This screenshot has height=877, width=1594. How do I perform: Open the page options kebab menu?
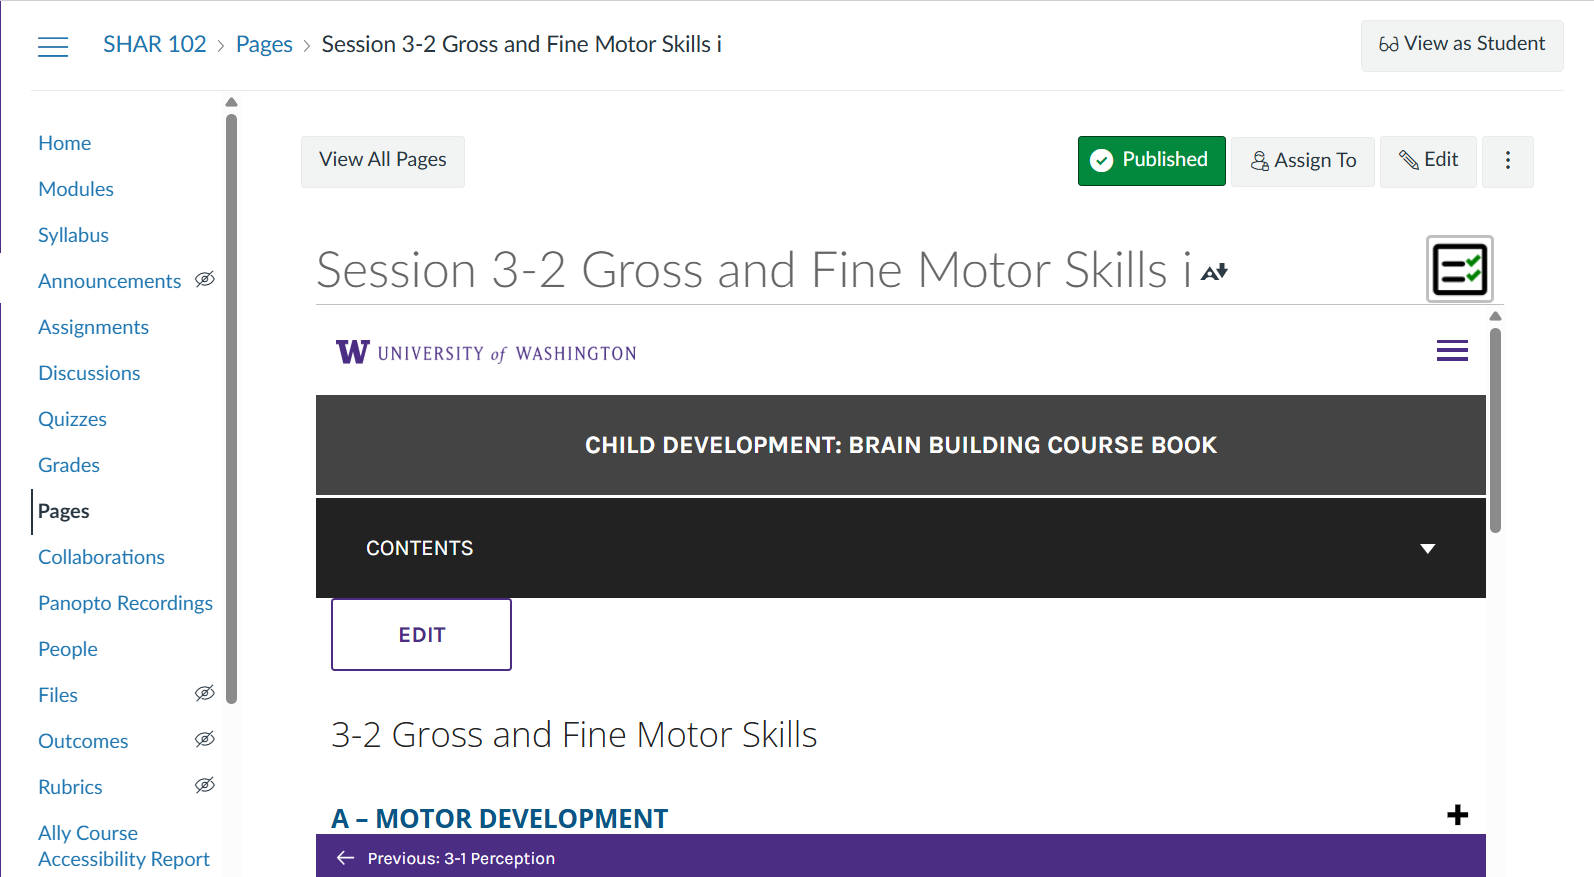tap(1507, 161)
